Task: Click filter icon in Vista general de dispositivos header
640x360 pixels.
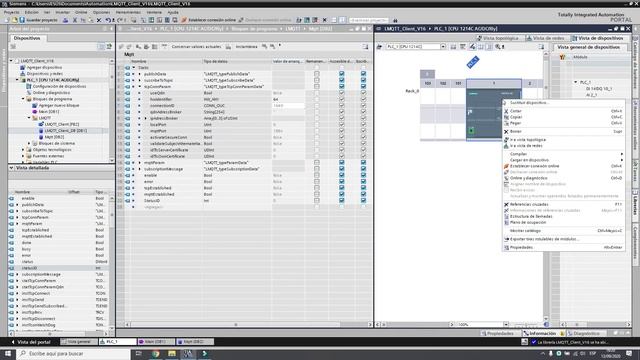Action: (562, 57)
